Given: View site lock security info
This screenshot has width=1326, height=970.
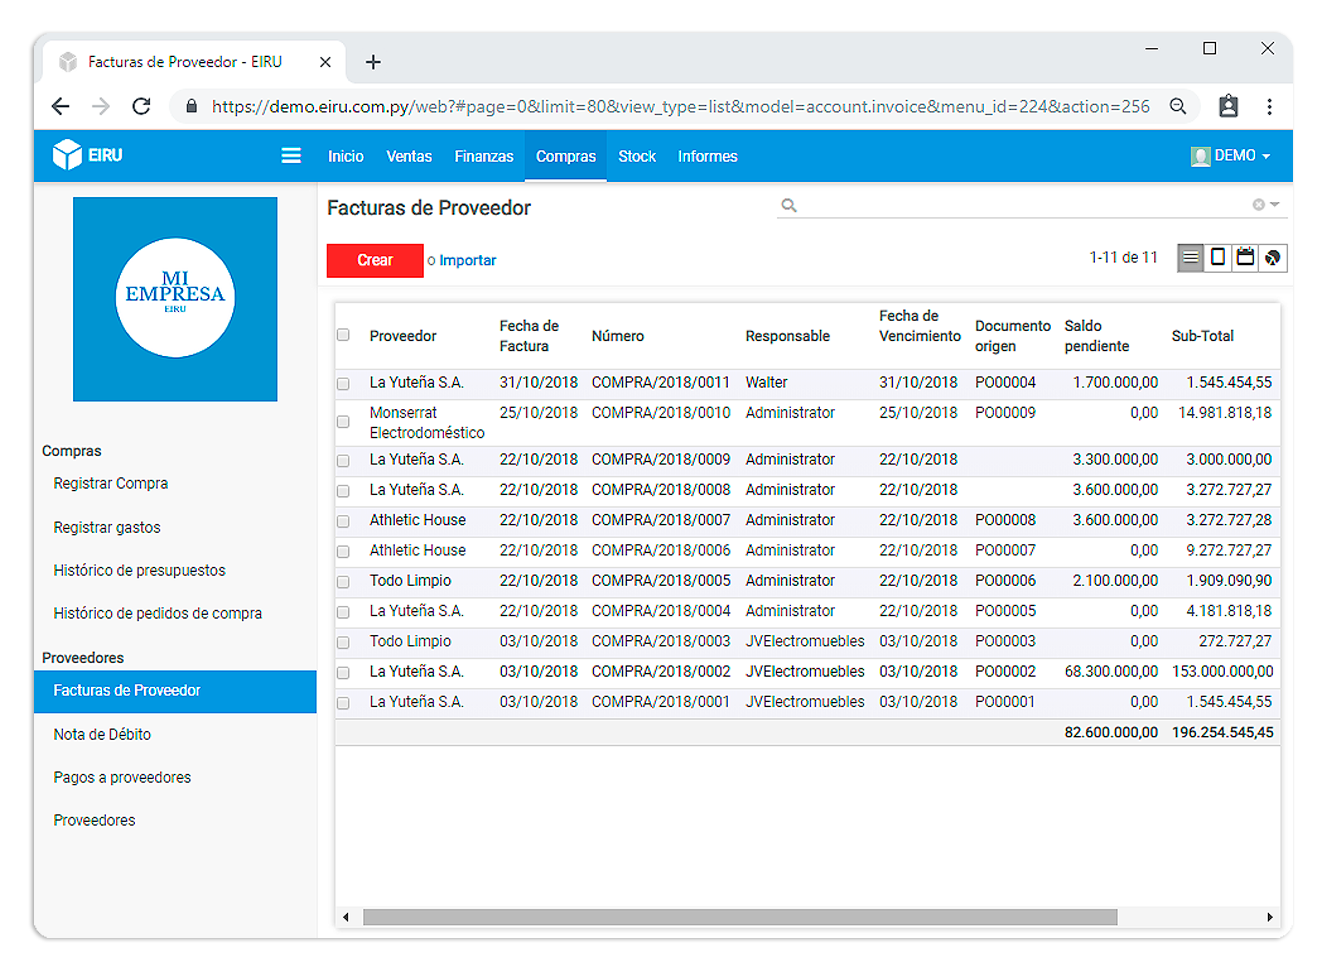Looking at the screenshot, I should pyautogui.click(x=192, y=106).
